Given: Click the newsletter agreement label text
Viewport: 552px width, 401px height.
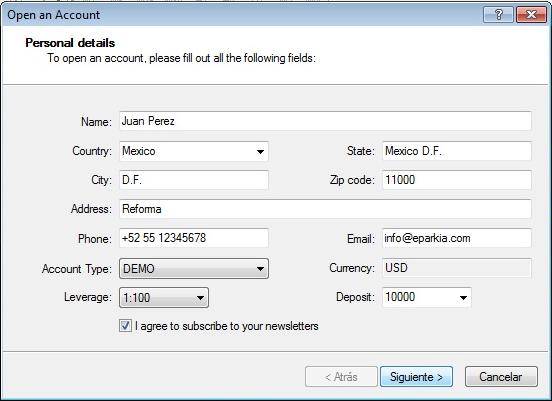Looking at the screenshot, I should click(x=226, y=326).
